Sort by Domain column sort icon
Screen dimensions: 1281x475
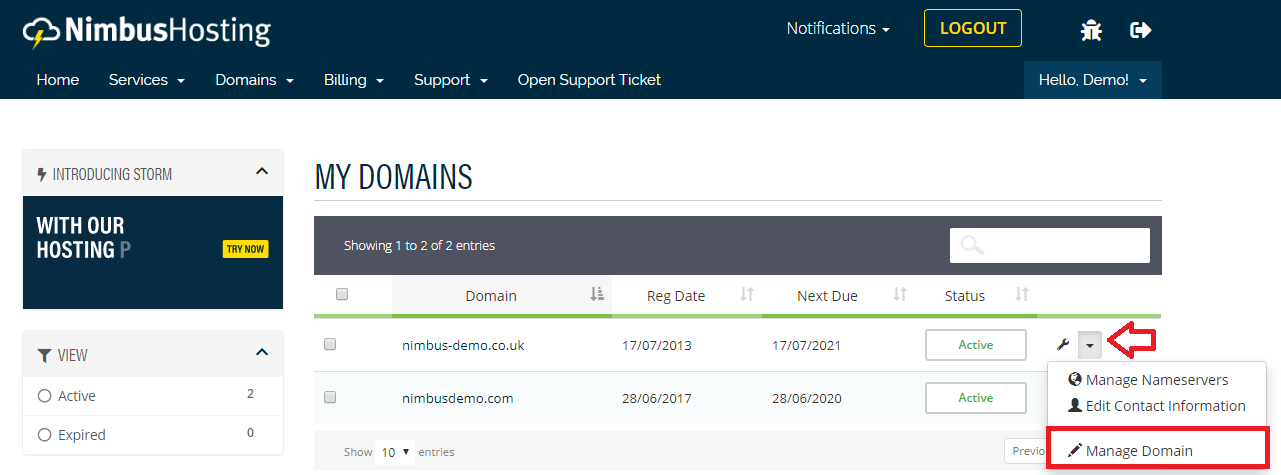point(597,294)
